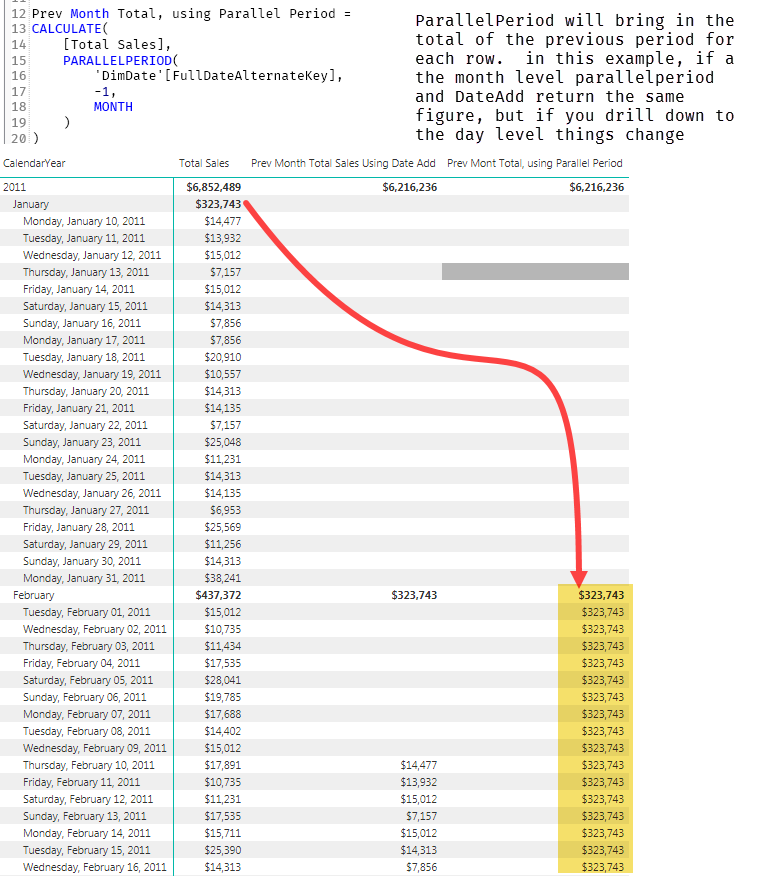Click 'DimDate'[FullDateAlternateKey] in the formula
Screen dimensions: 764x876
click(x=215, y=75)
